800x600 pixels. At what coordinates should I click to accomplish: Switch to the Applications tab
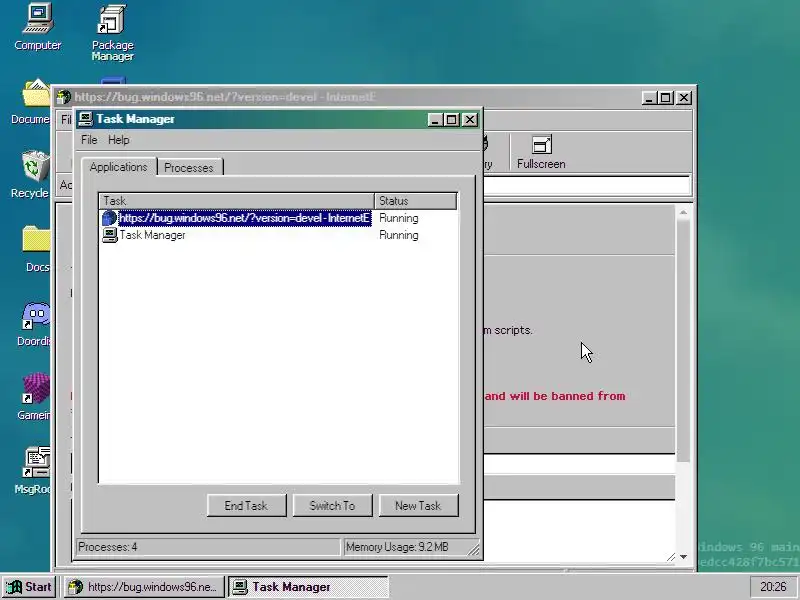pyautogui.click(x=118, y=167)
